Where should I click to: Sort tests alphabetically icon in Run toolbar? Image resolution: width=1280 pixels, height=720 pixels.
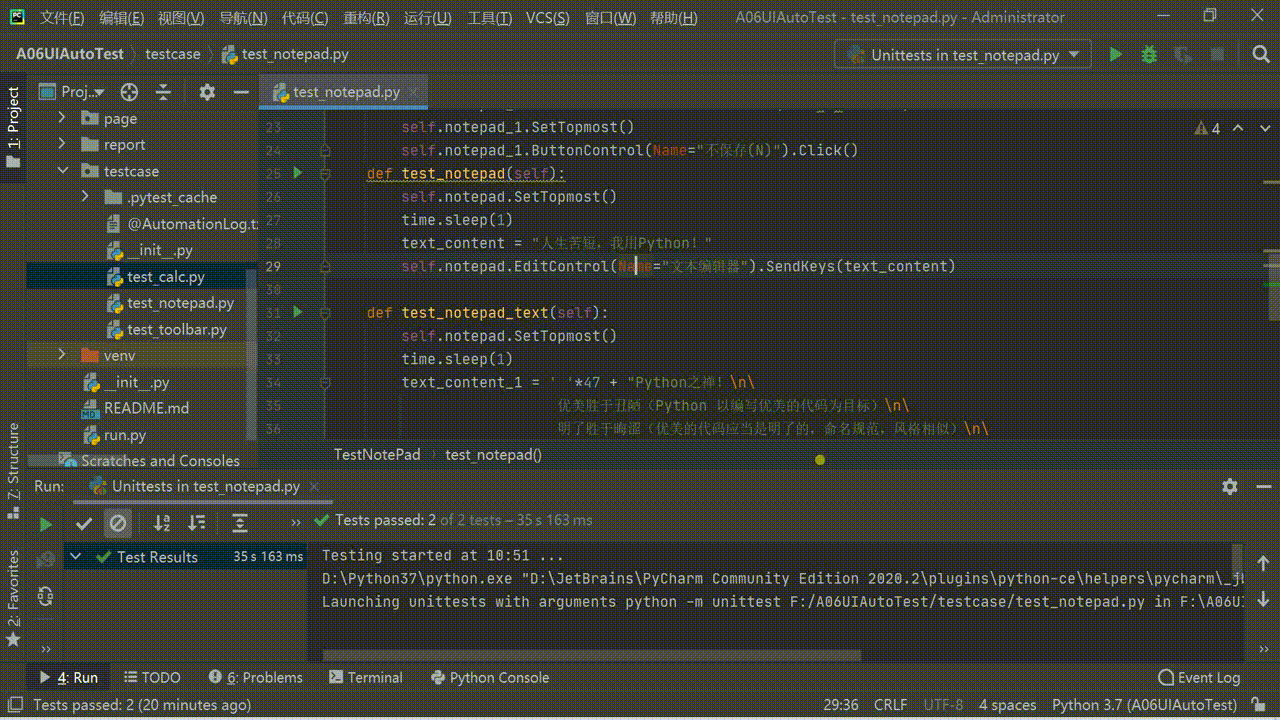point(162,523)
